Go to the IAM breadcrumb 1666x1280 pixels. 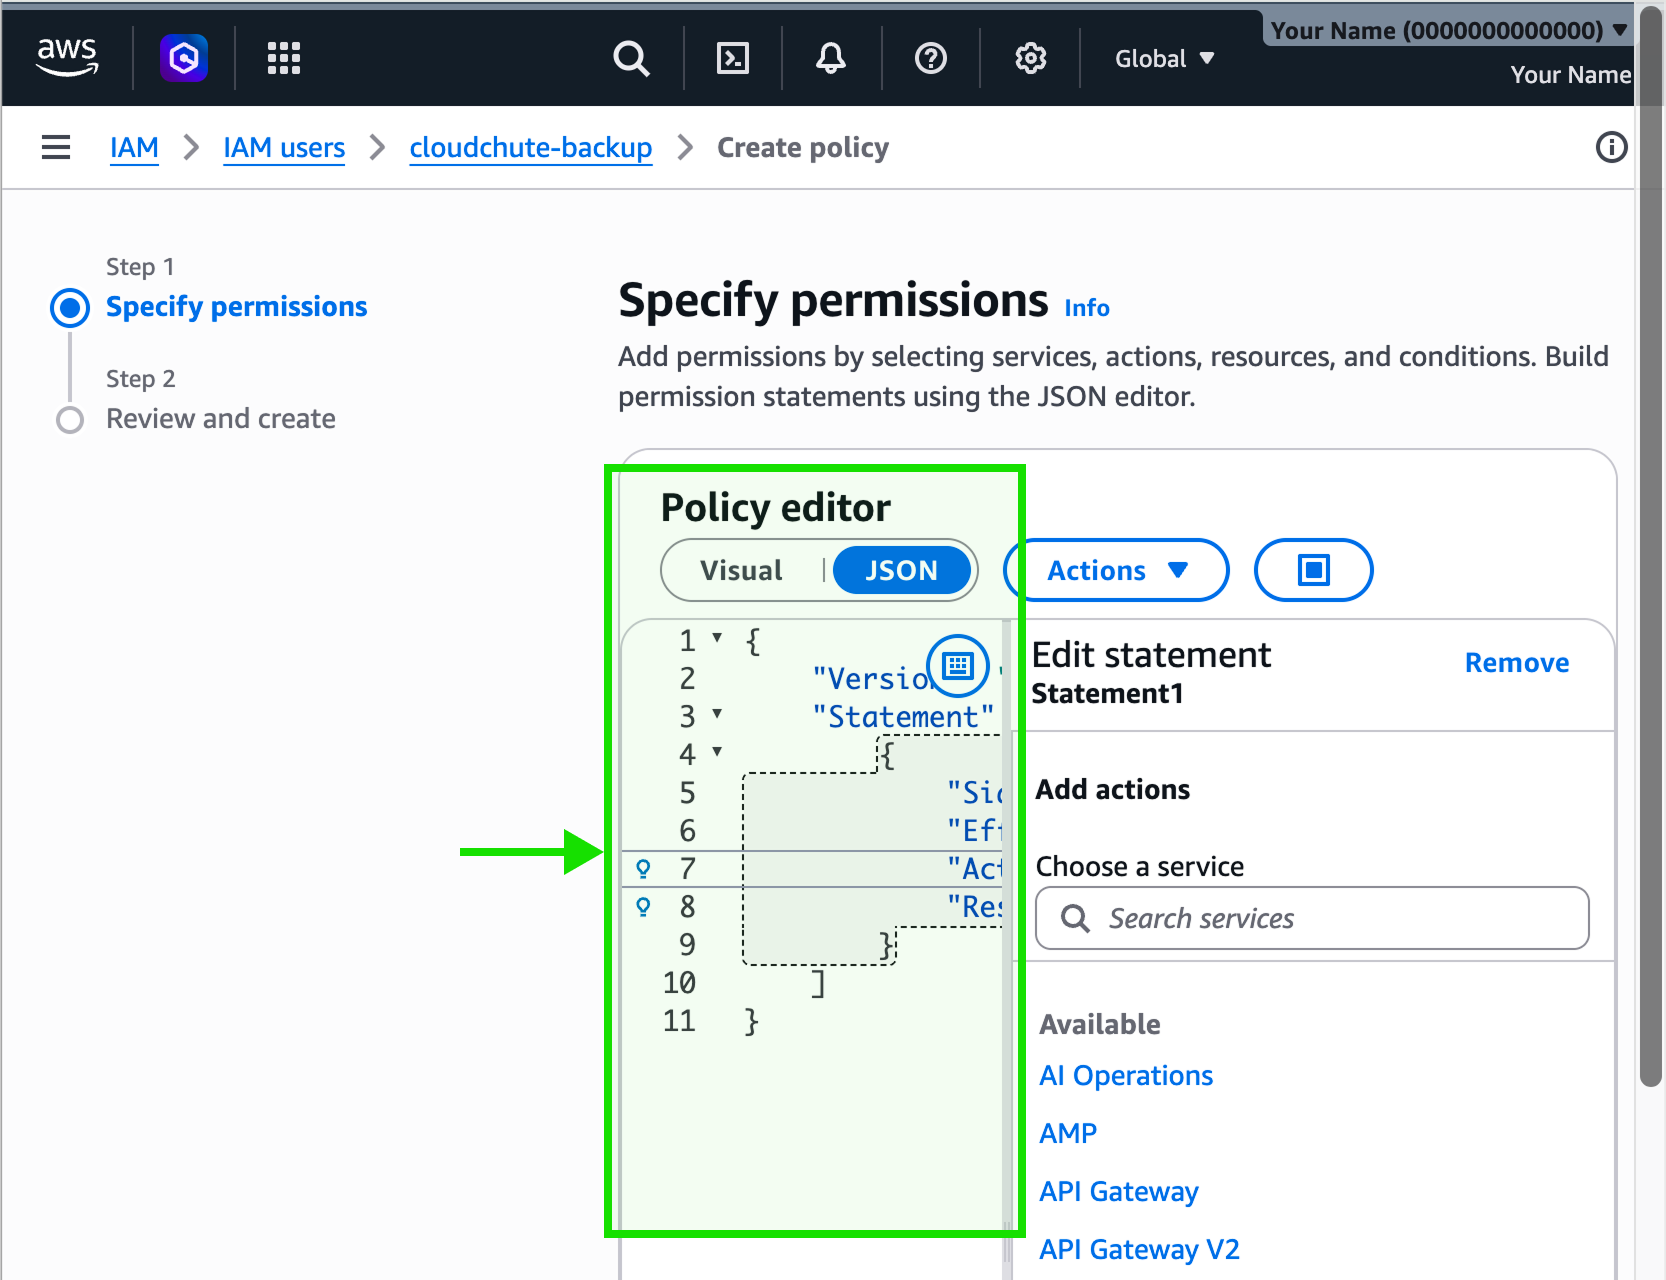pos(134,148)
